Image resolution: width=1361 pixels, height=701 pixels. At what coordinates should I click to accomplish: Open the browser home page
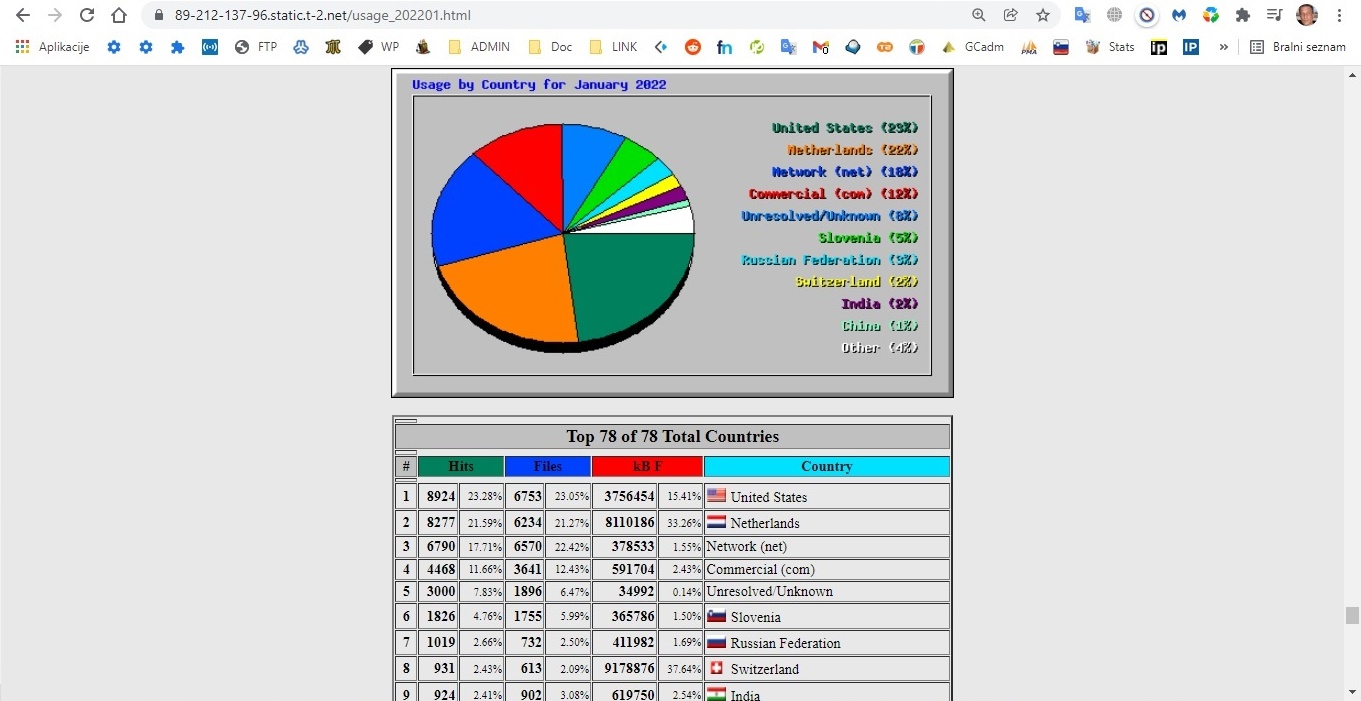click(119, 15)
